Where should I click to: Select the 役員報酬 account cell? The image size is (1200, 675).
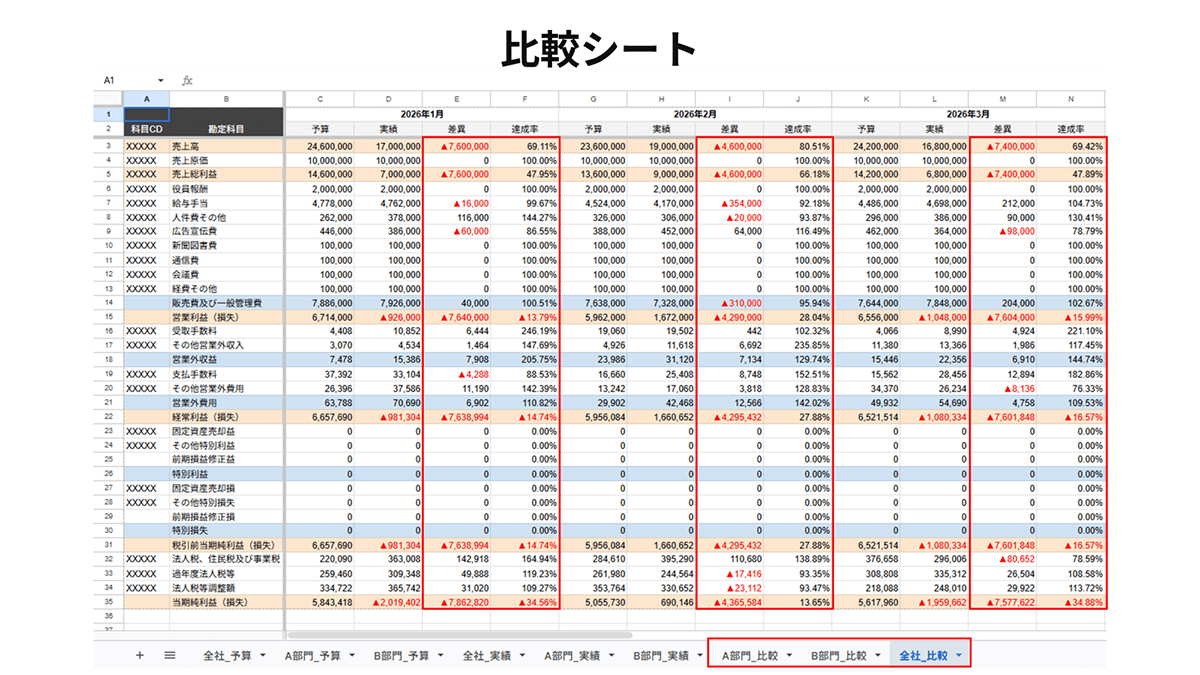[226, 188]
